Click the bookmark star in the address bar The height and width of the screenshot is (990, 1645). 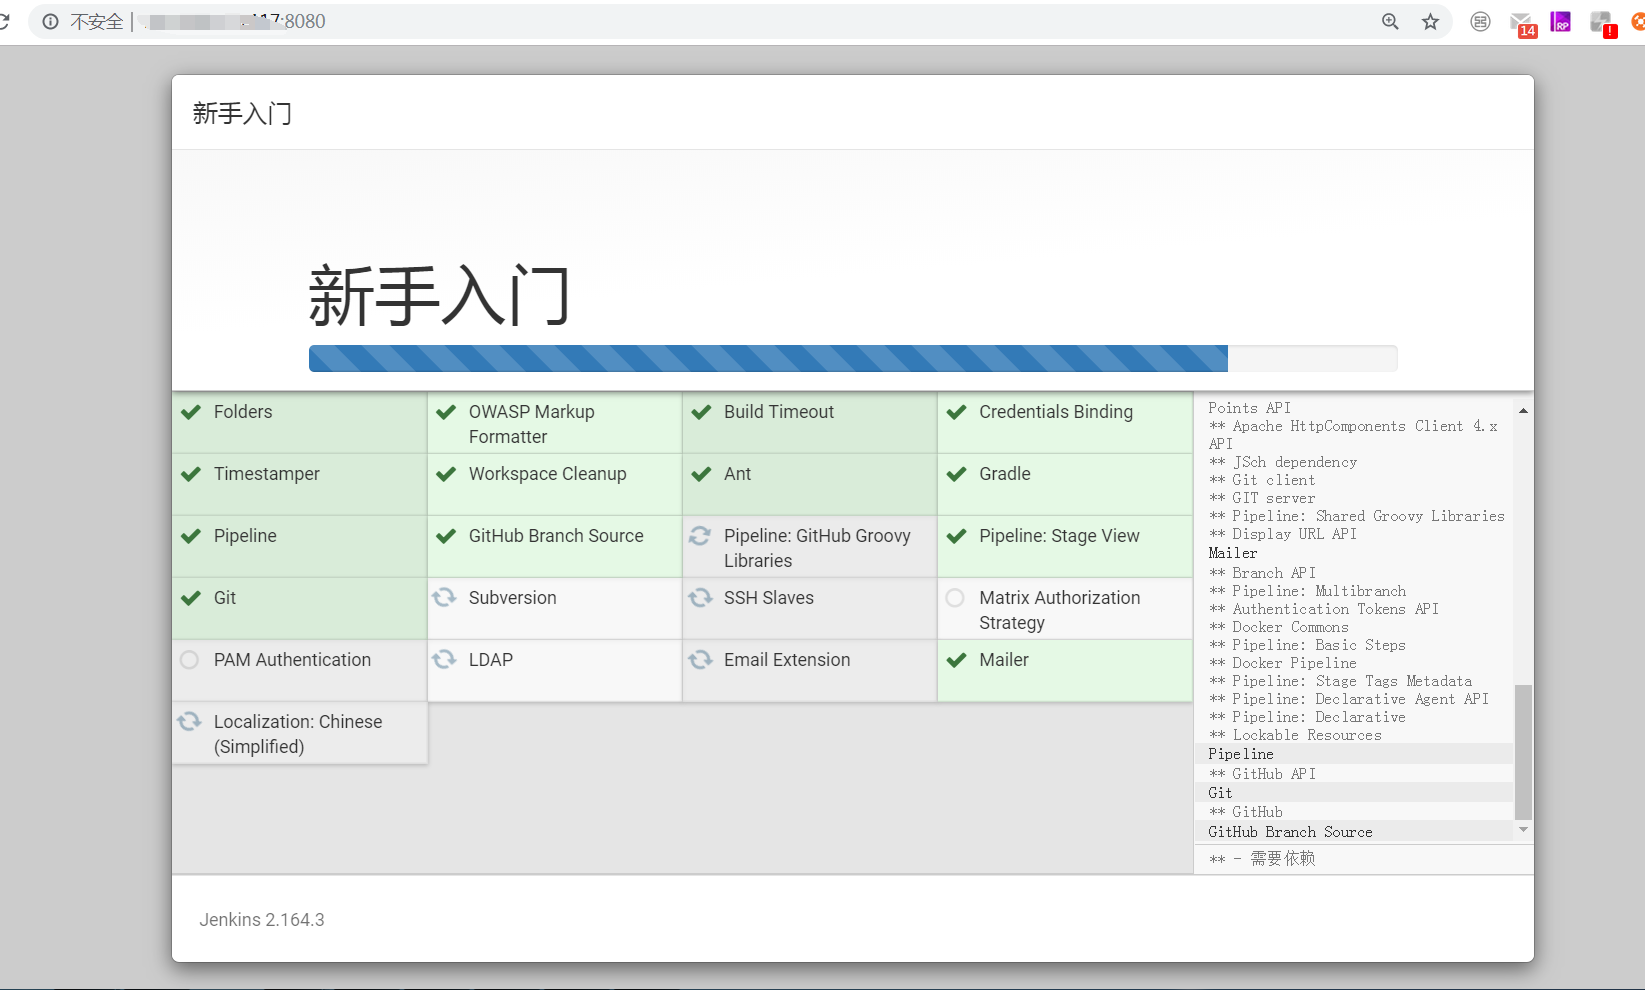pos(1430,20)
